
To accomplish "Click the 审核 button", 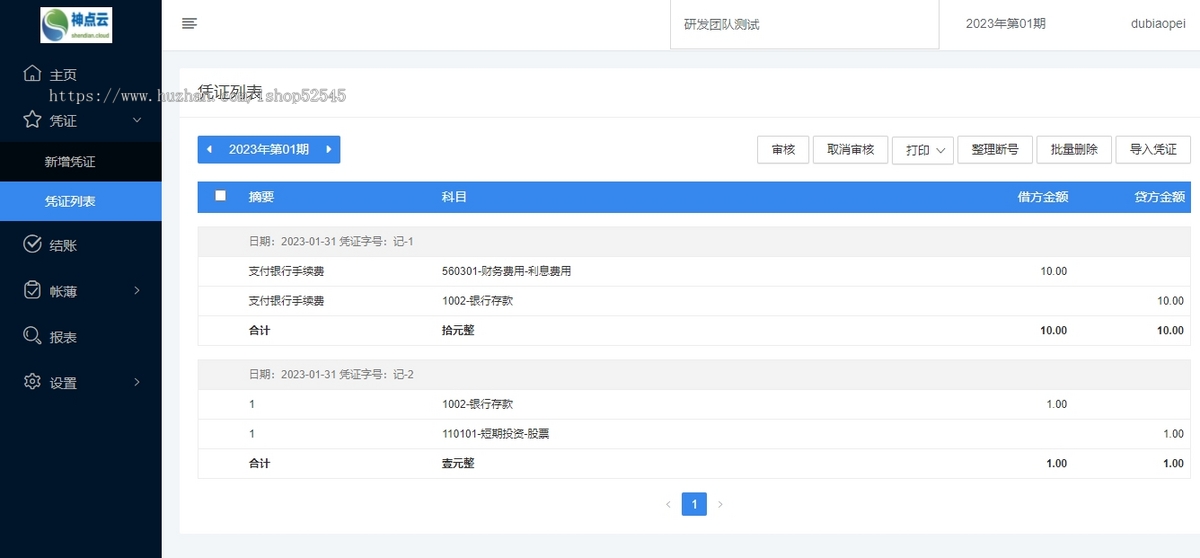I will tap(783, 150).
